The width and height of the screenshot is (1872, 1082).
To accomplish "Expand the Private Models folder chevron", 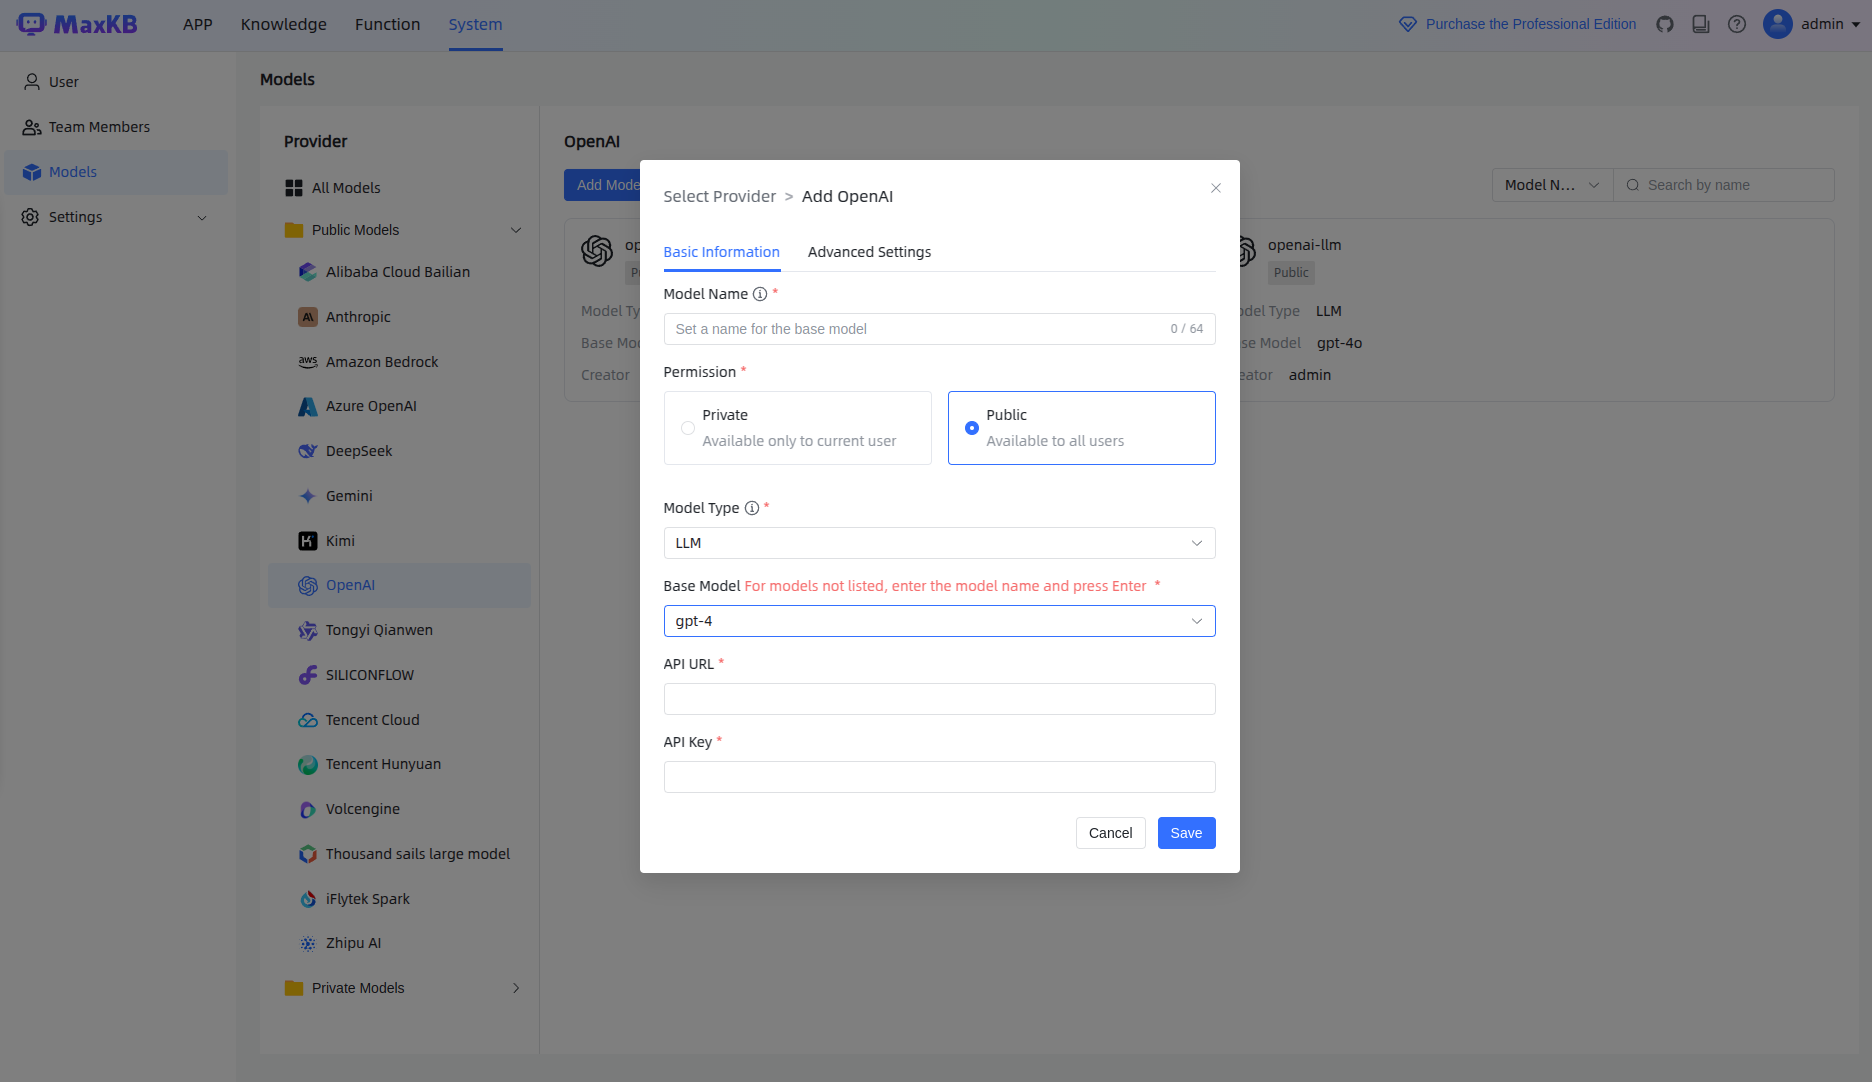I will point(516,988).
